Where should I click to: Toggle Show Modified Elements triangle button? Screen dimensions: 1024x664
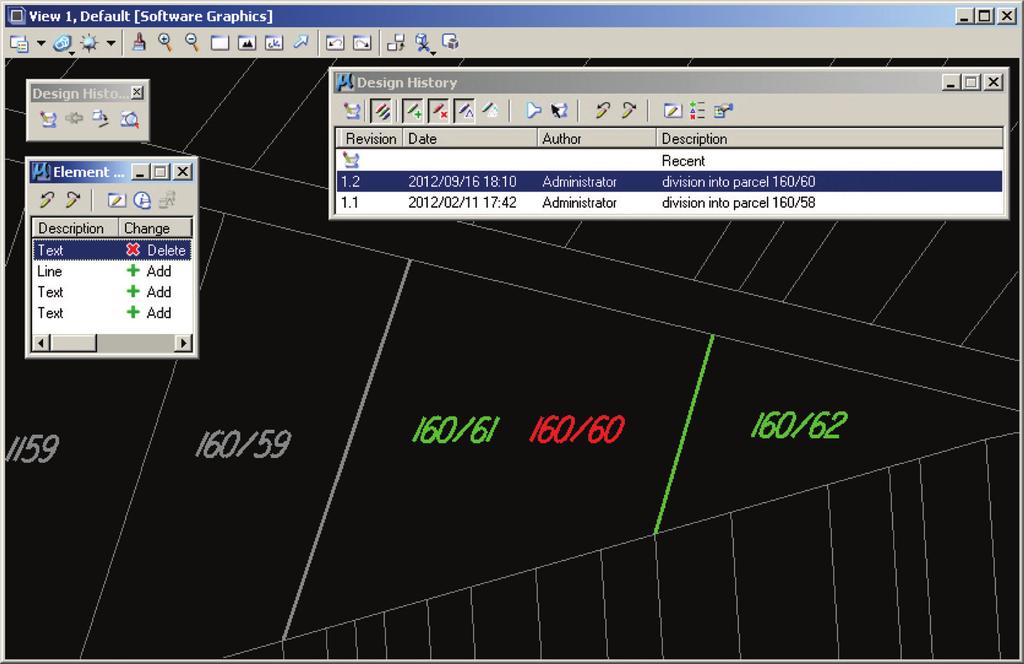(465, 111)
